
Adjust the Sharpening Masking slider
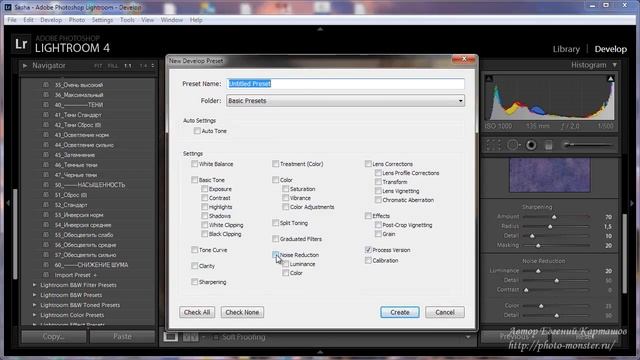[x=538, y=245]
